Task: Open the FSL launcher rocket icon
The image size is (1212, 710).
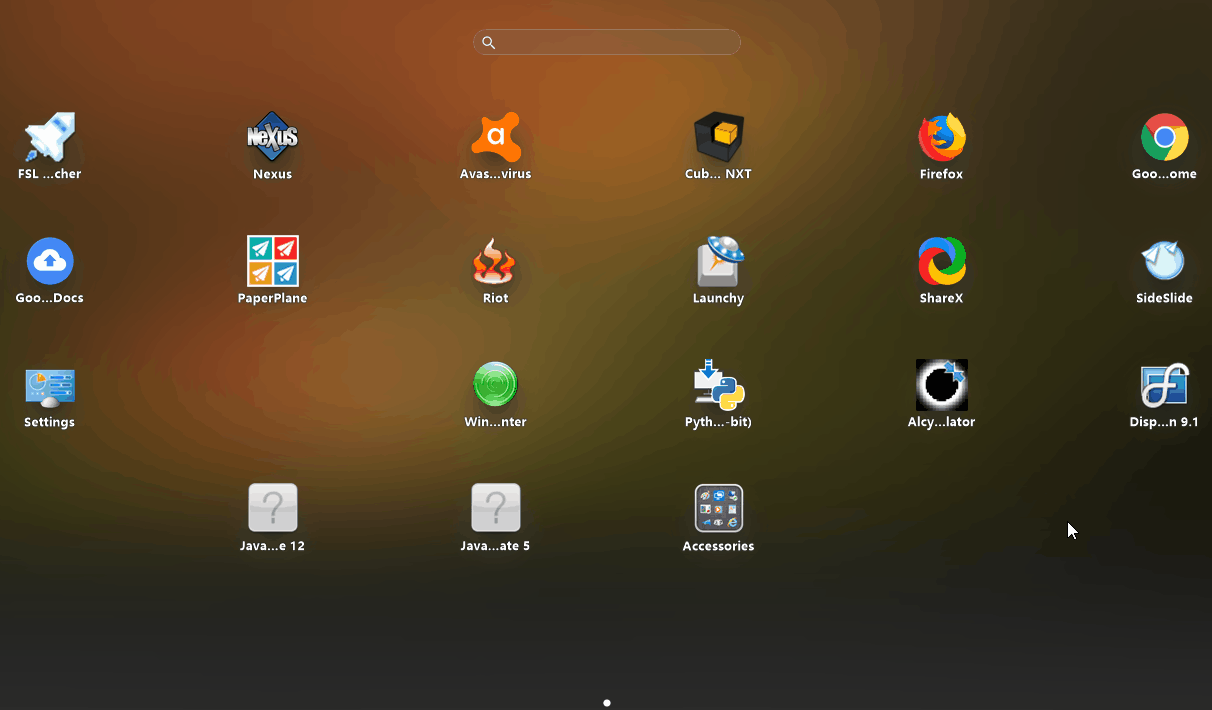Action: (x=50, y=137)
